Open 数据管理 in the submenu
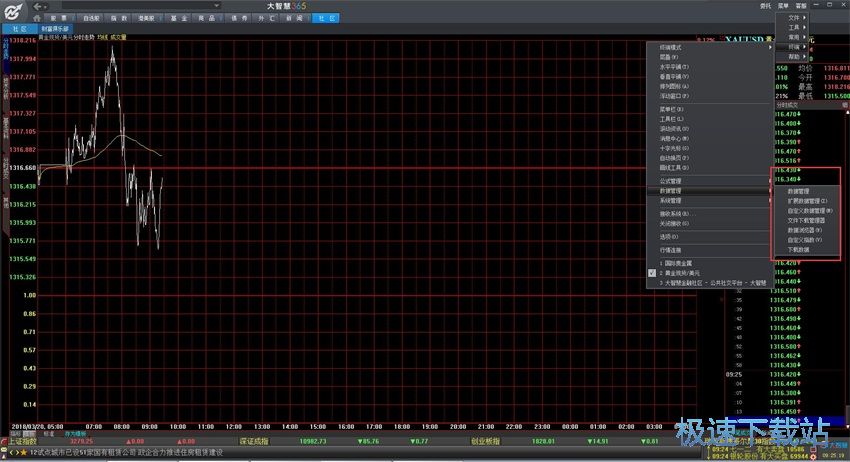 click(806, 191)
